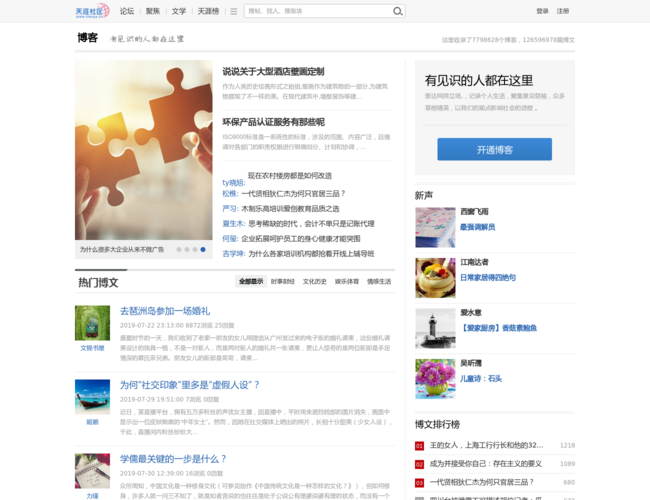The image size is (650, 500).
Task: Click the 吴昕孺 flower avatar
Action: [435, 379]
